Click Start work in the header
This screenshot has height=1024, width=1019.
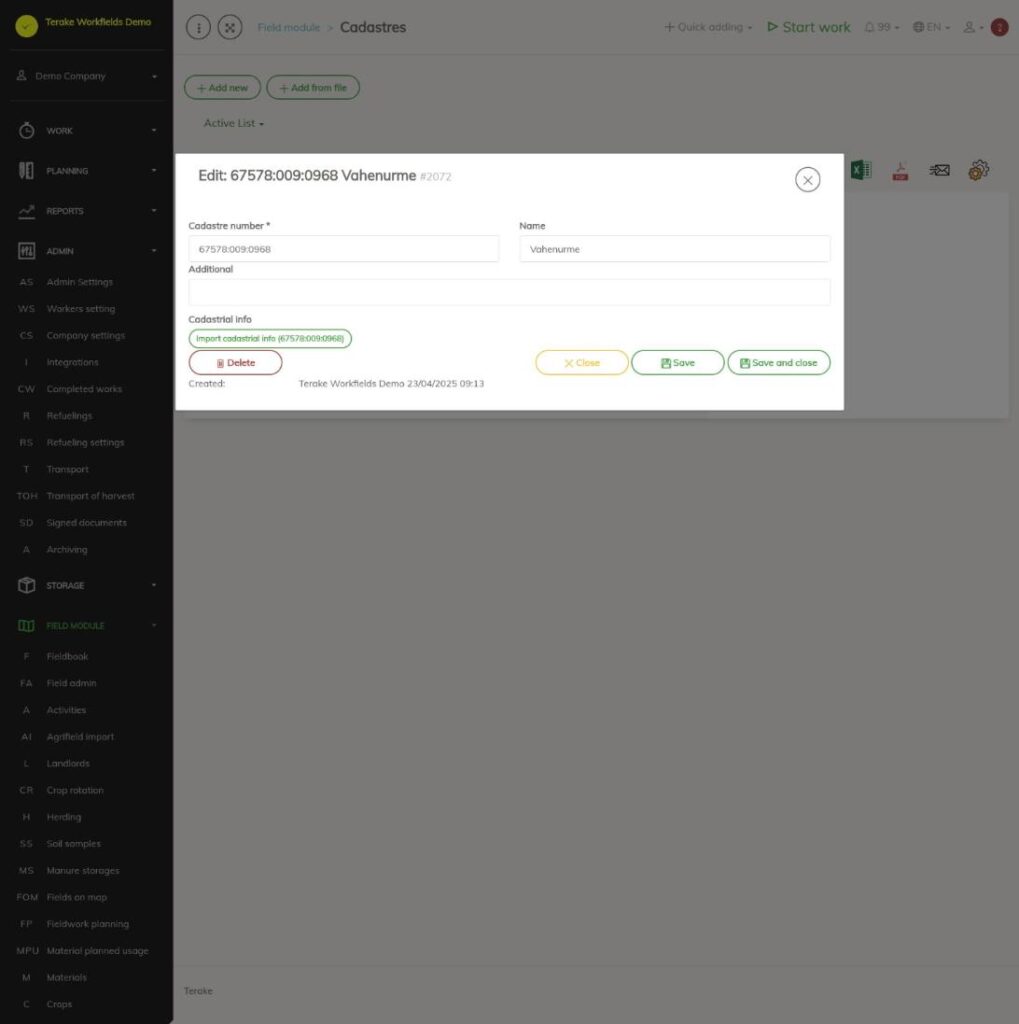[809, 27]
